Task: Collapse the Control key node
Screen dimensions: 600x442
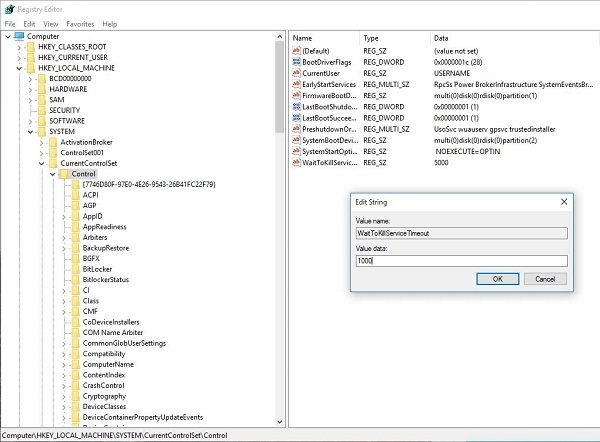Action: tap(51, 174)
